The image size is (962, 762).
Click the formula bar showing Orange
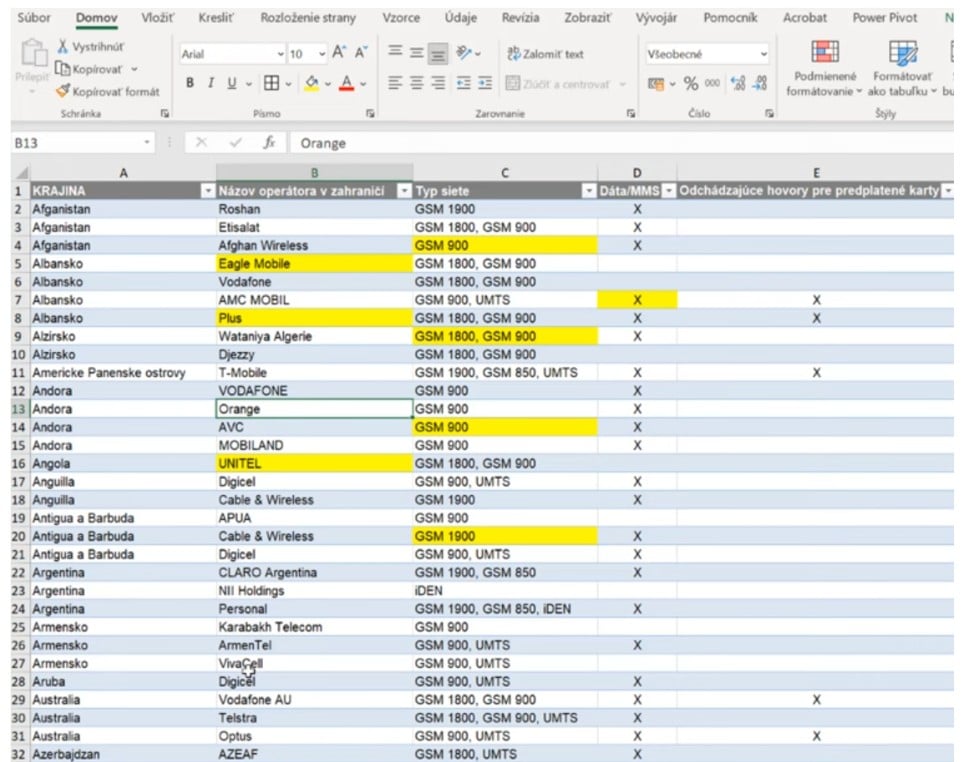tap(620, 143)
